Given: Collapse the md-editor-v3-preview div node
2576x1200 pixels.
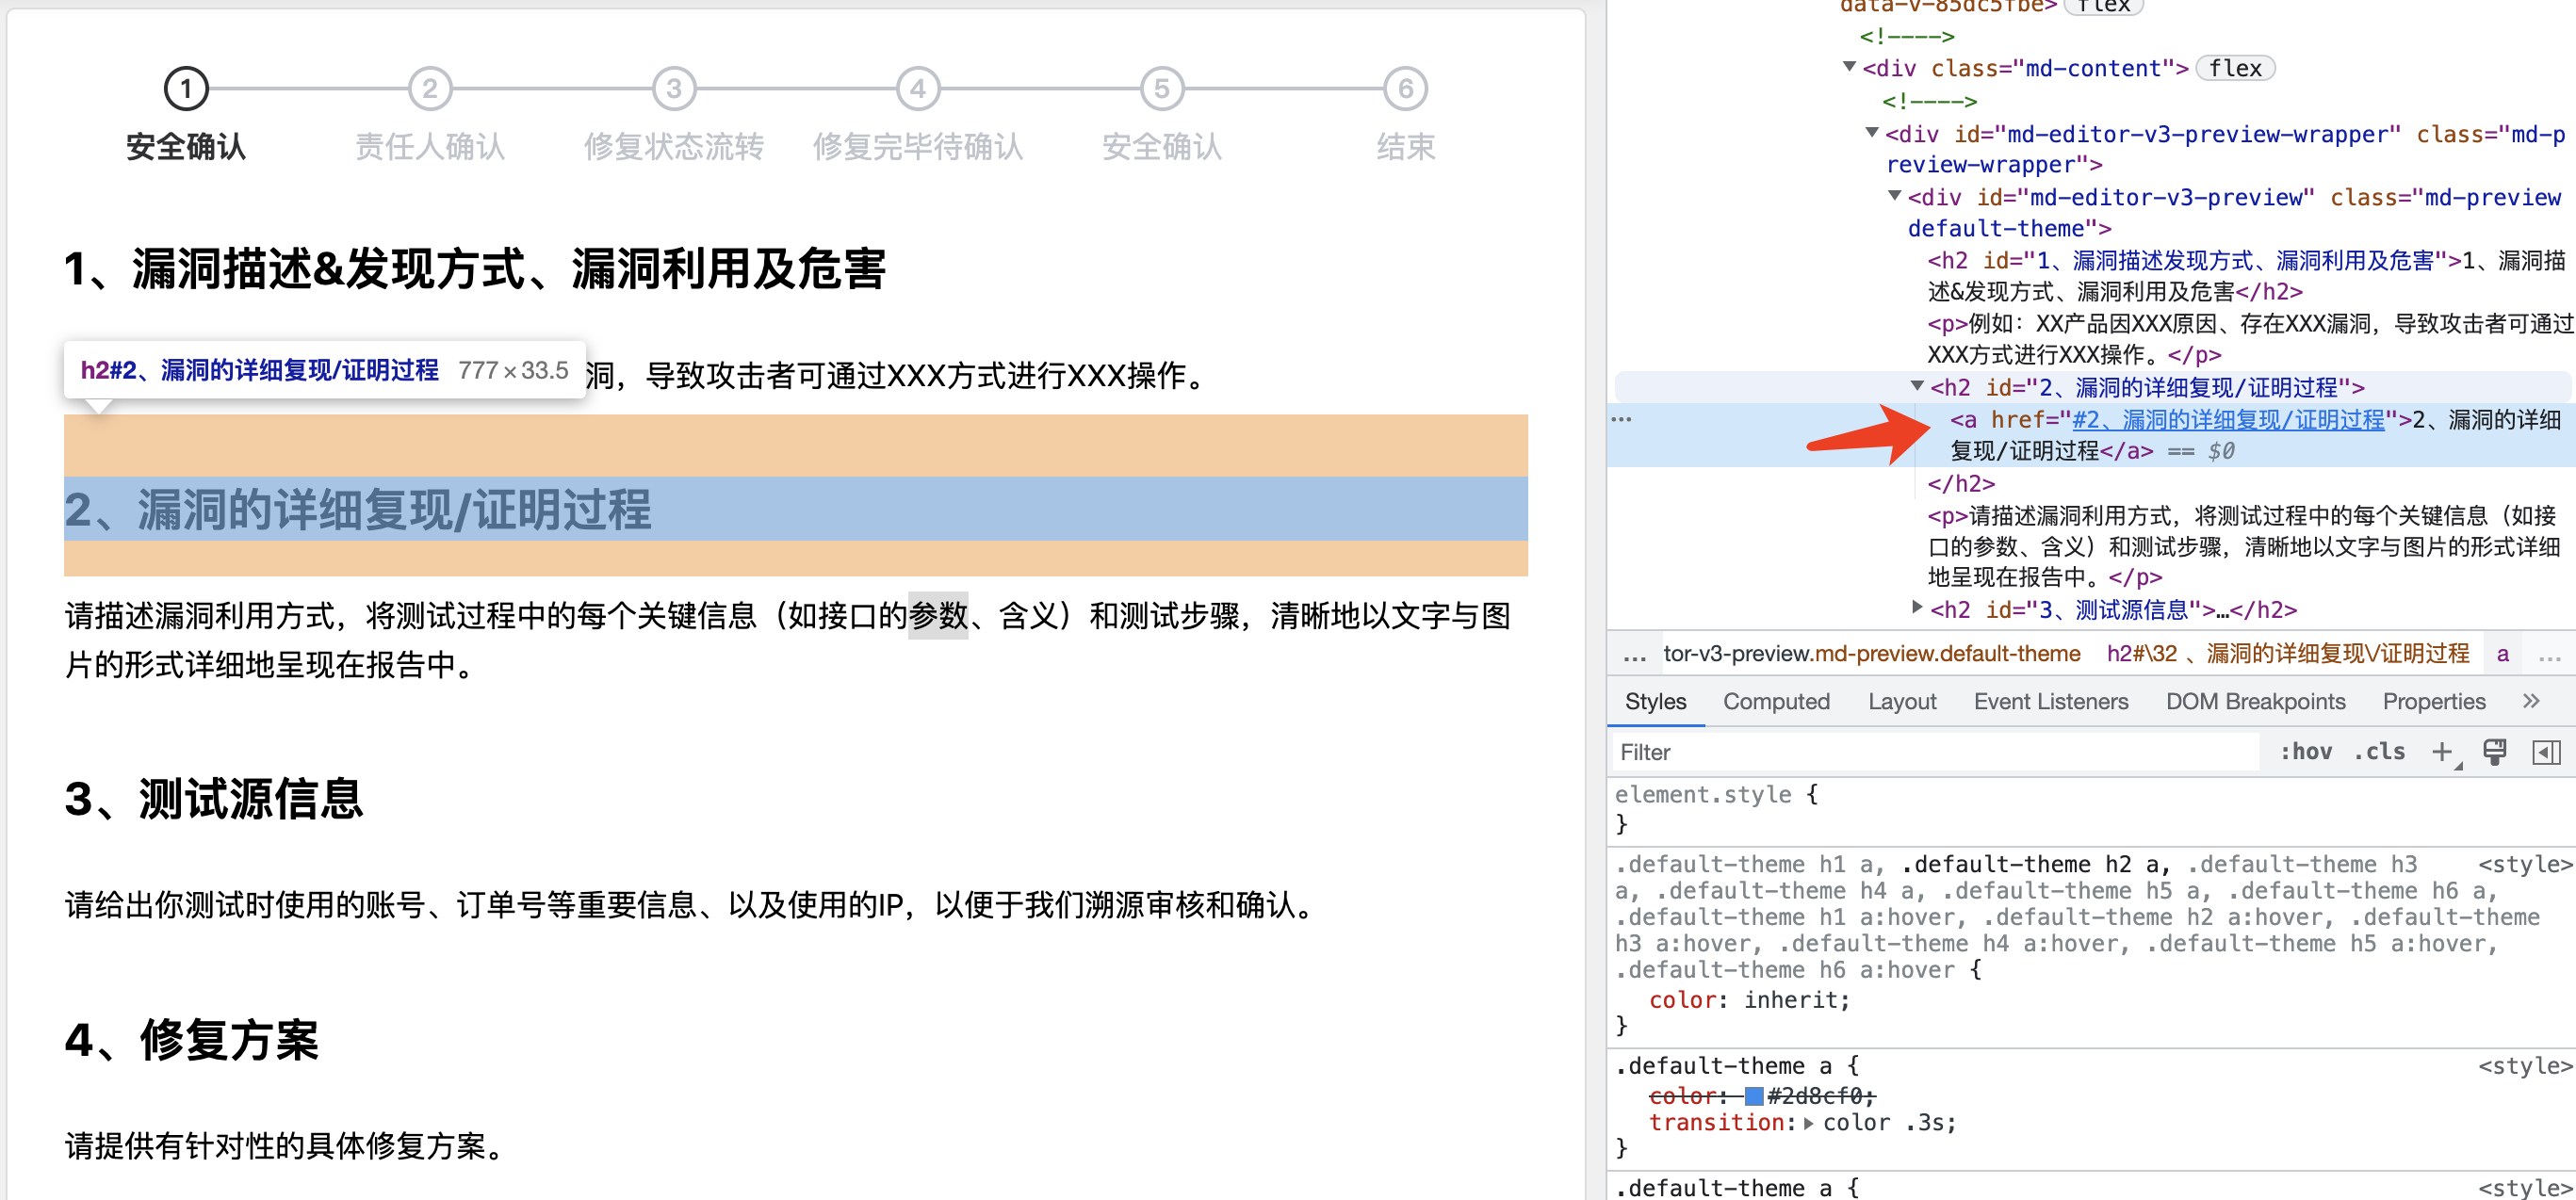Looking at the screenshot, I should [x=1894, y=196].
